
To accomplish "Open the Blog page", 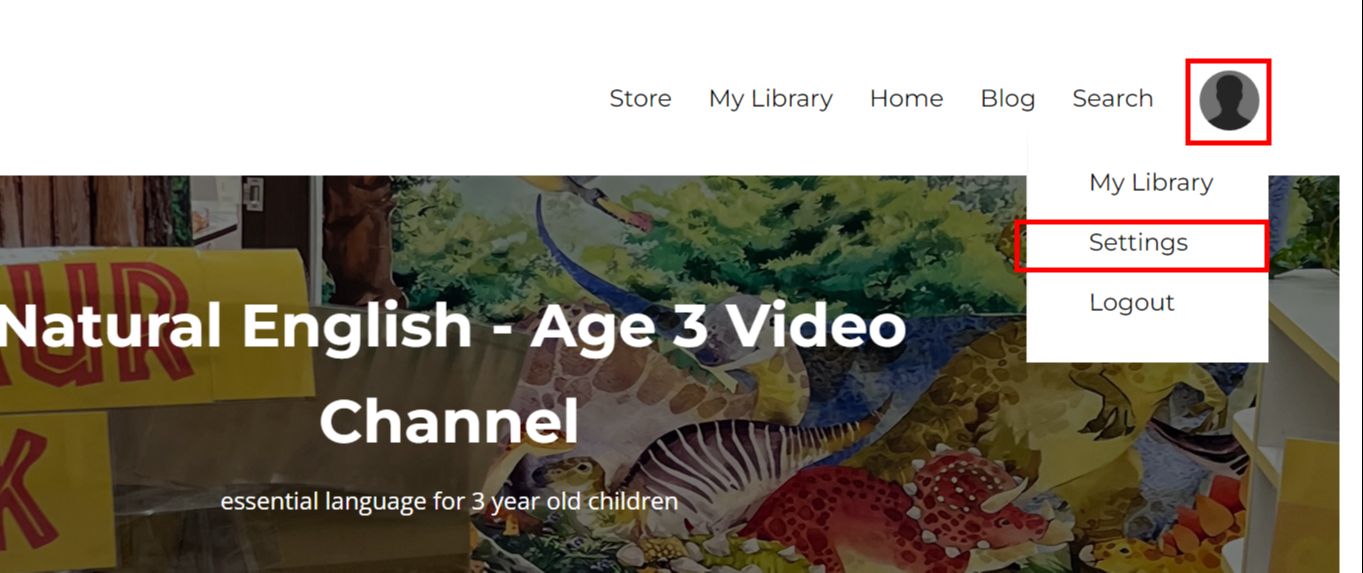I will tap(1007, 99).
